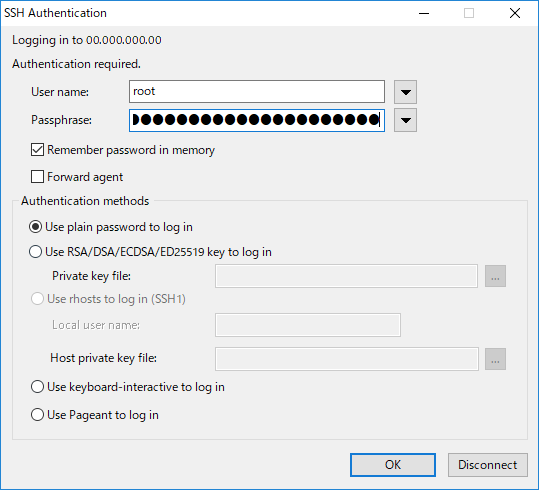The image size is (539, 490).
Task: Select Use RSA/DSA/ECDSA/ED25519 key option
Action: pyautogui.click(x=35, y=252)
